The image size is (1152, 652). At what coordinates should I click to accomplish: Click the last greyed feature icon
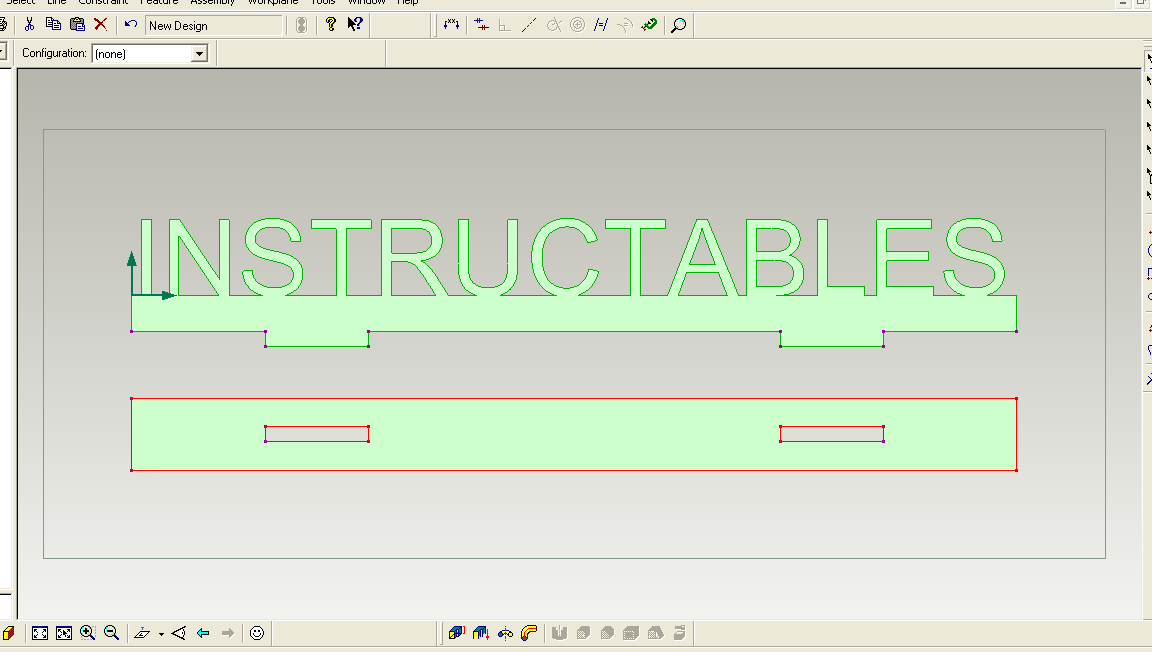pos(680,633)
